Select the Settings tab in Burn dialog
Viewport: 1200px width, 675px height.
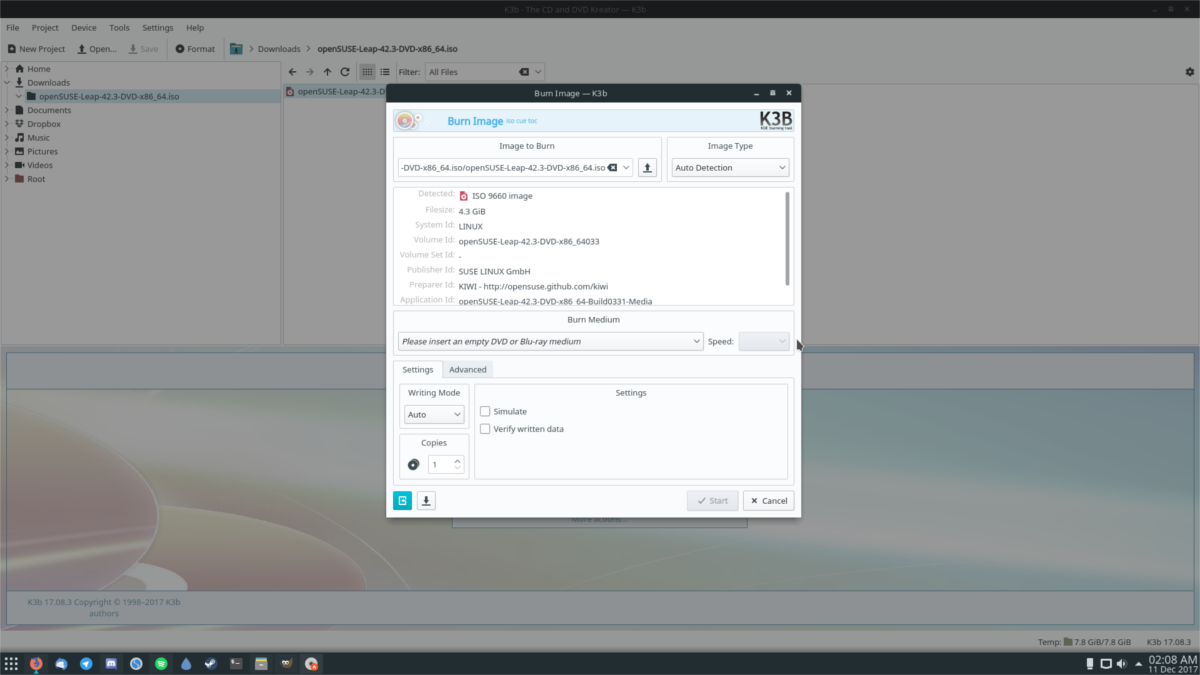[417, 370]
